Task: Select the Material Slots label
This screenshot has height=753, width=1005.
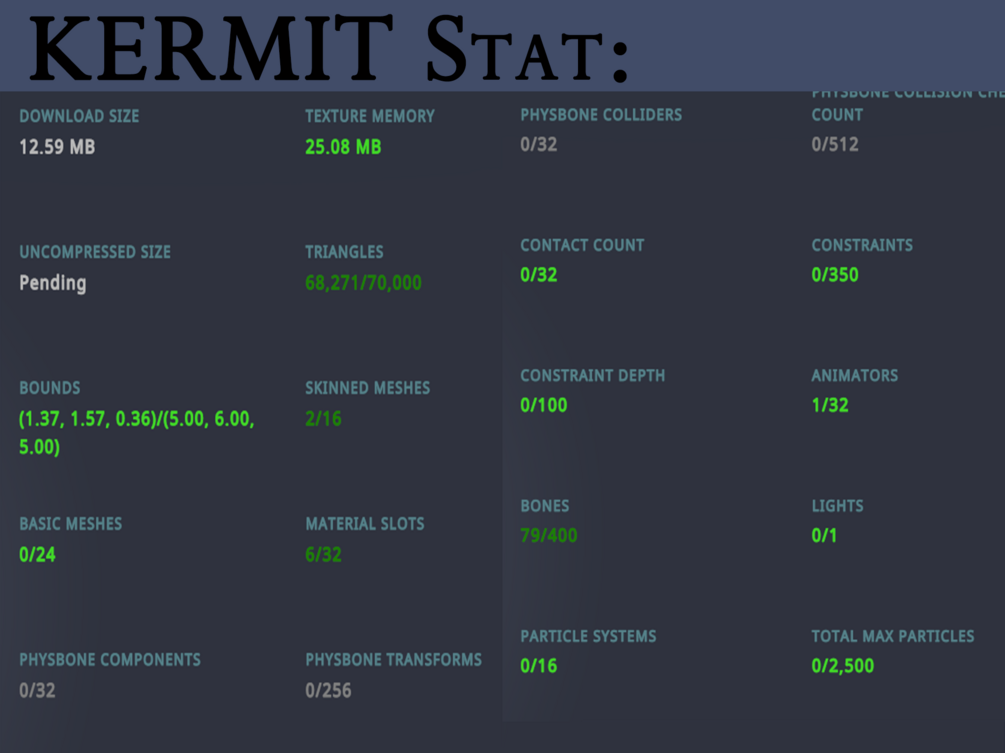Action: coord(365,524)
